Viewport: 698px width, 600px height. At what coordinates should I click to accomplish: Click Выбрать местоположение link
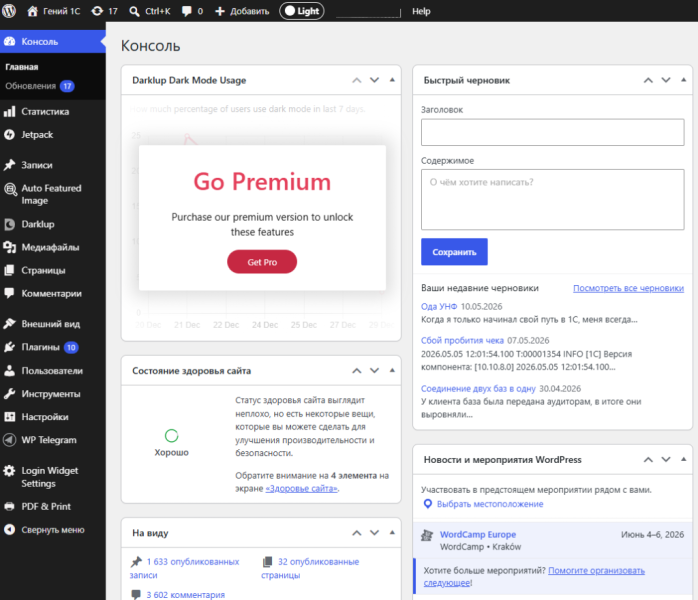click(x=490, y=504)
